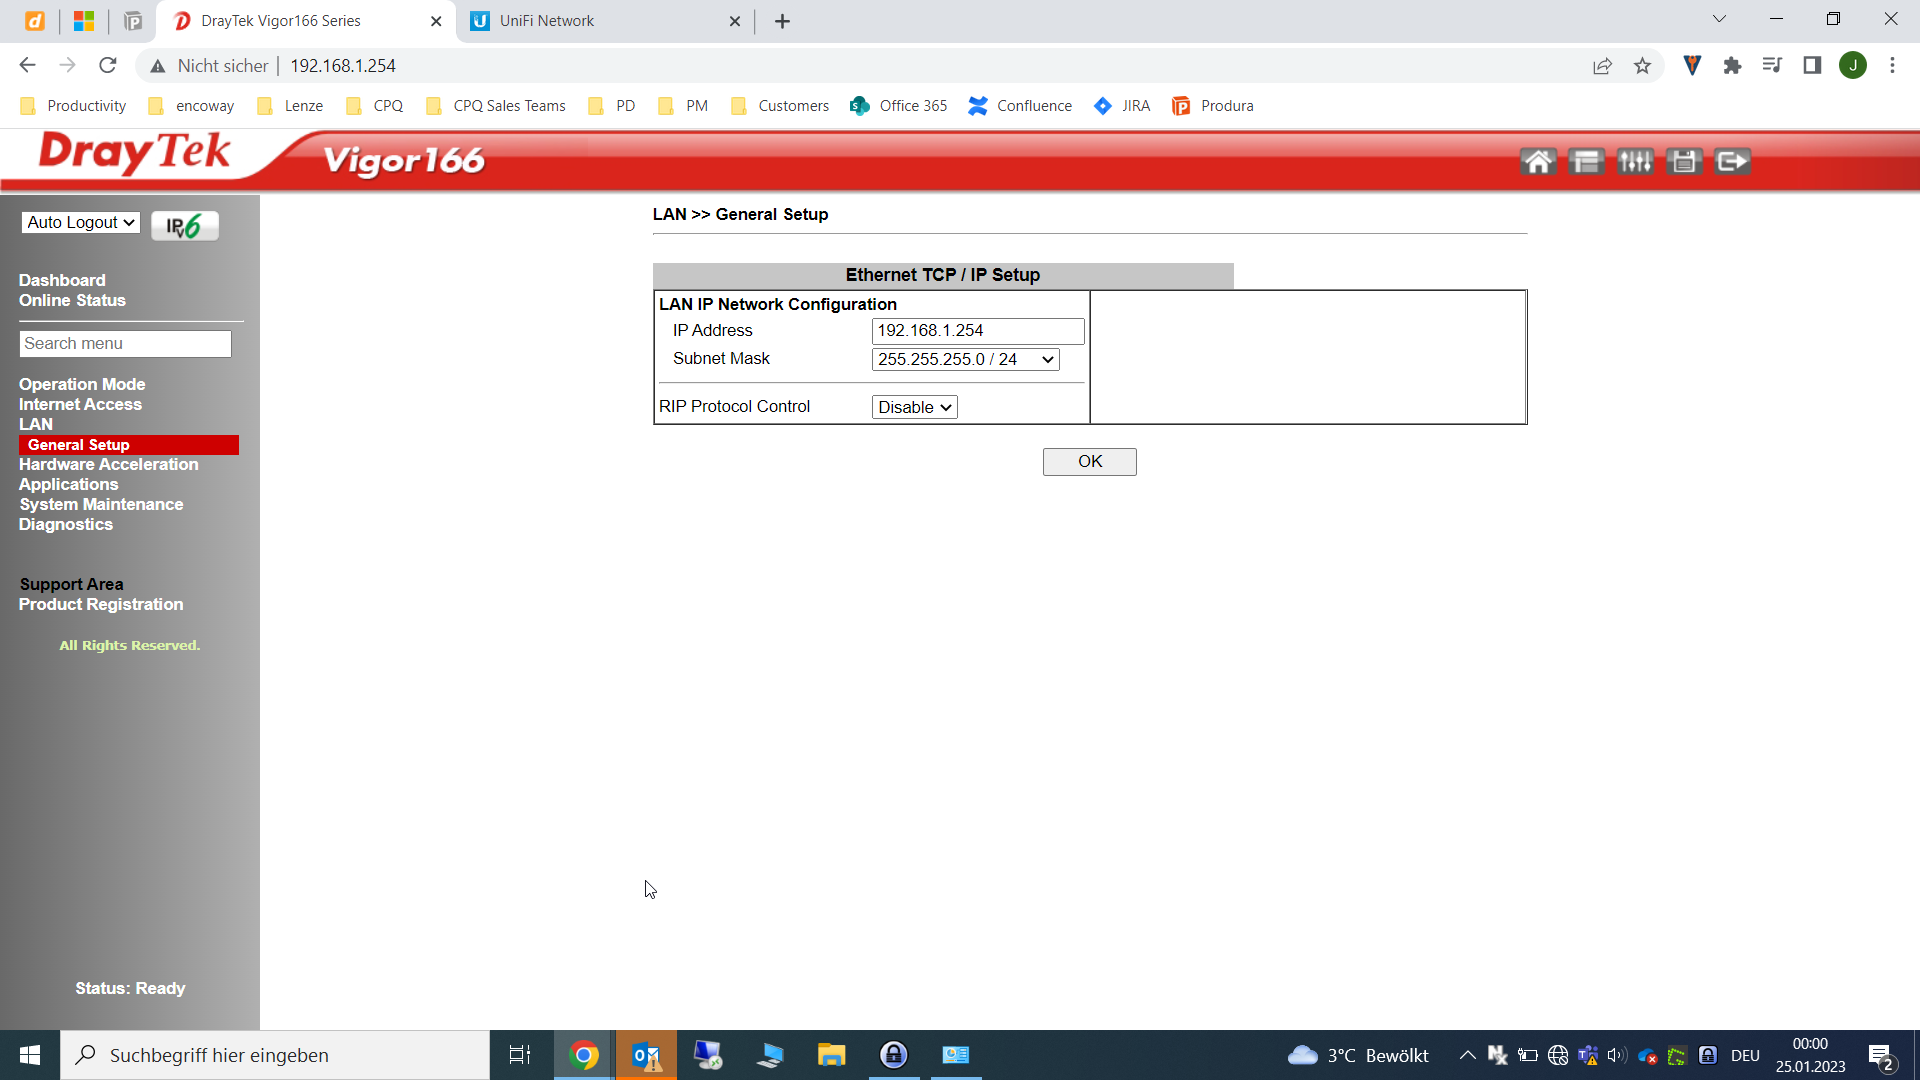Screen dimensions: 1920x1080
Task: Click the IPv6 icon in sidebar
Action: tap(185, 226)
